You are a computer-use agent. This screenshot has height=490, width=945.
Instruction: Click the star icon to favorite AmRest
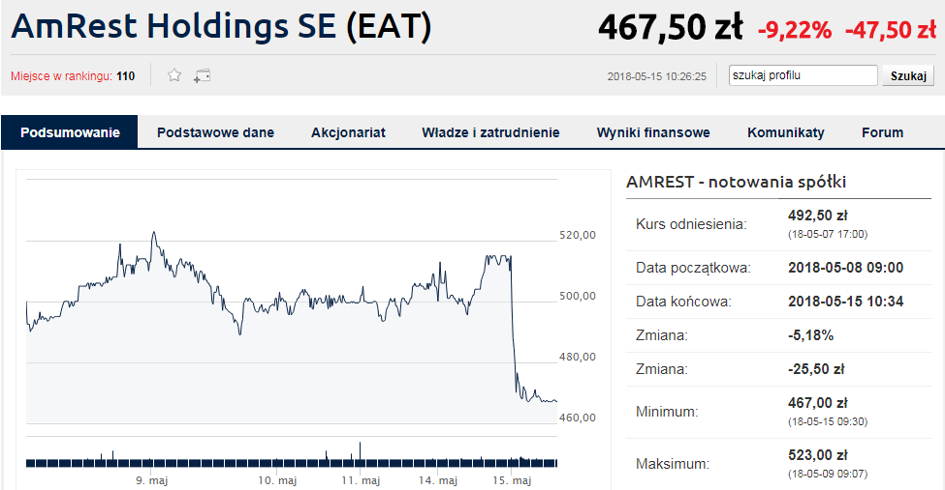(174, 75)
